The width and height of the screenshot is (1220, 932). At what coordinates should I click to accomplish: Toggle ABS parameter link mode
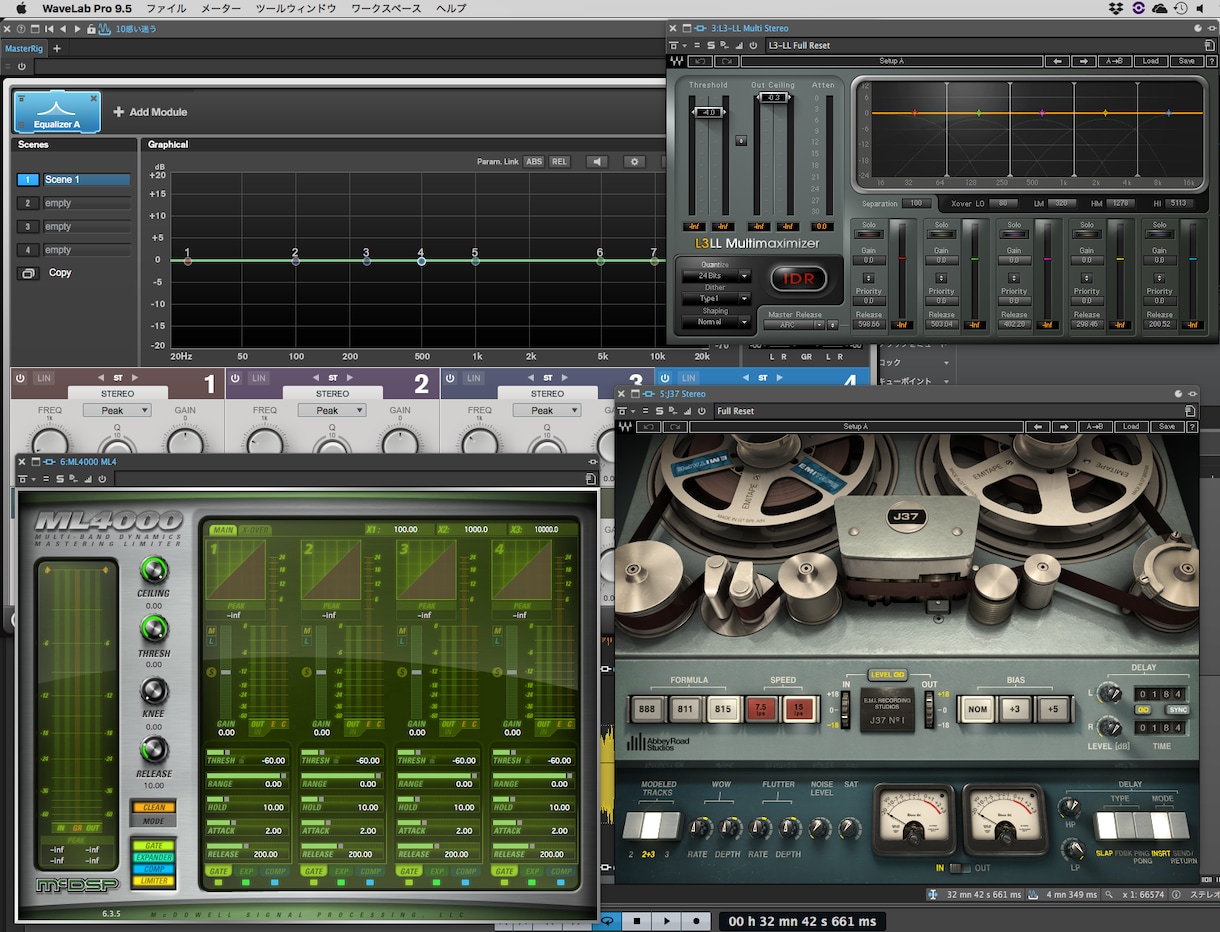click(x=535, y=162)
